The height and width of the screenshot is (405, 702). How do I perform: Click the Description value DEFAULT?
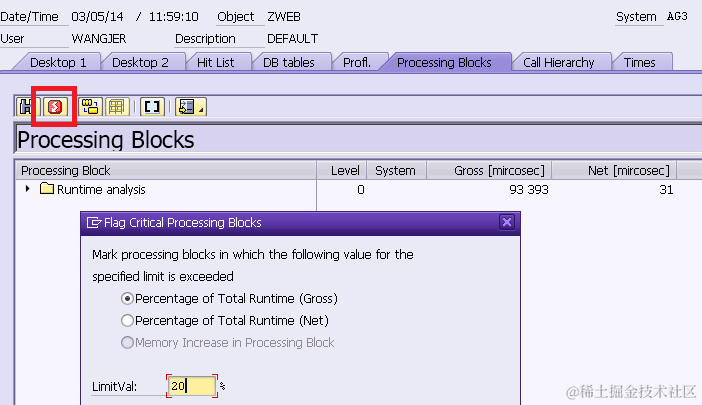click(292, 39)
